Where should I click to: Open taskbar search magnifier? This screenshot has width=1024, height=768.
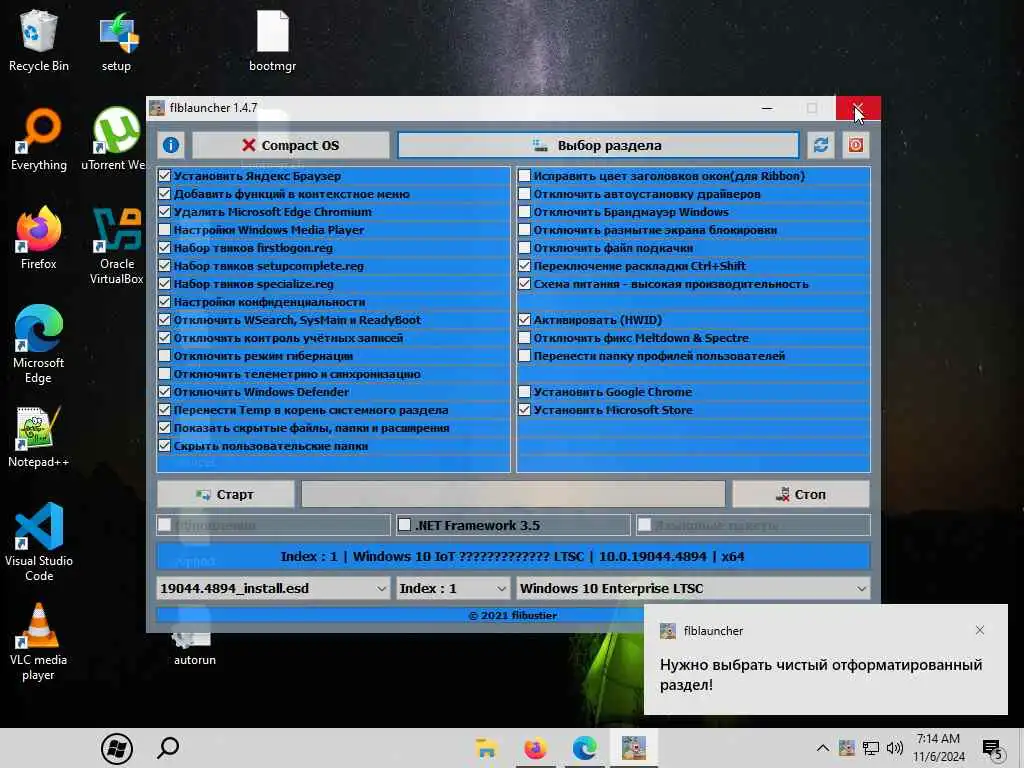(168, 747)
